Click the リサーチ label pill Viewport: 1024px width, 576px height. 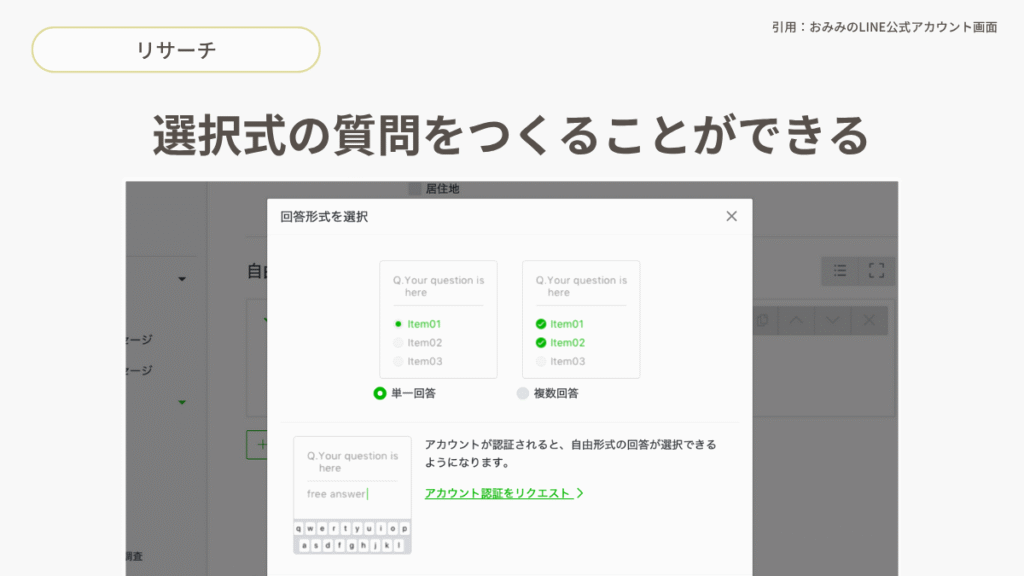pyautogui.click(x=176, y=50)
